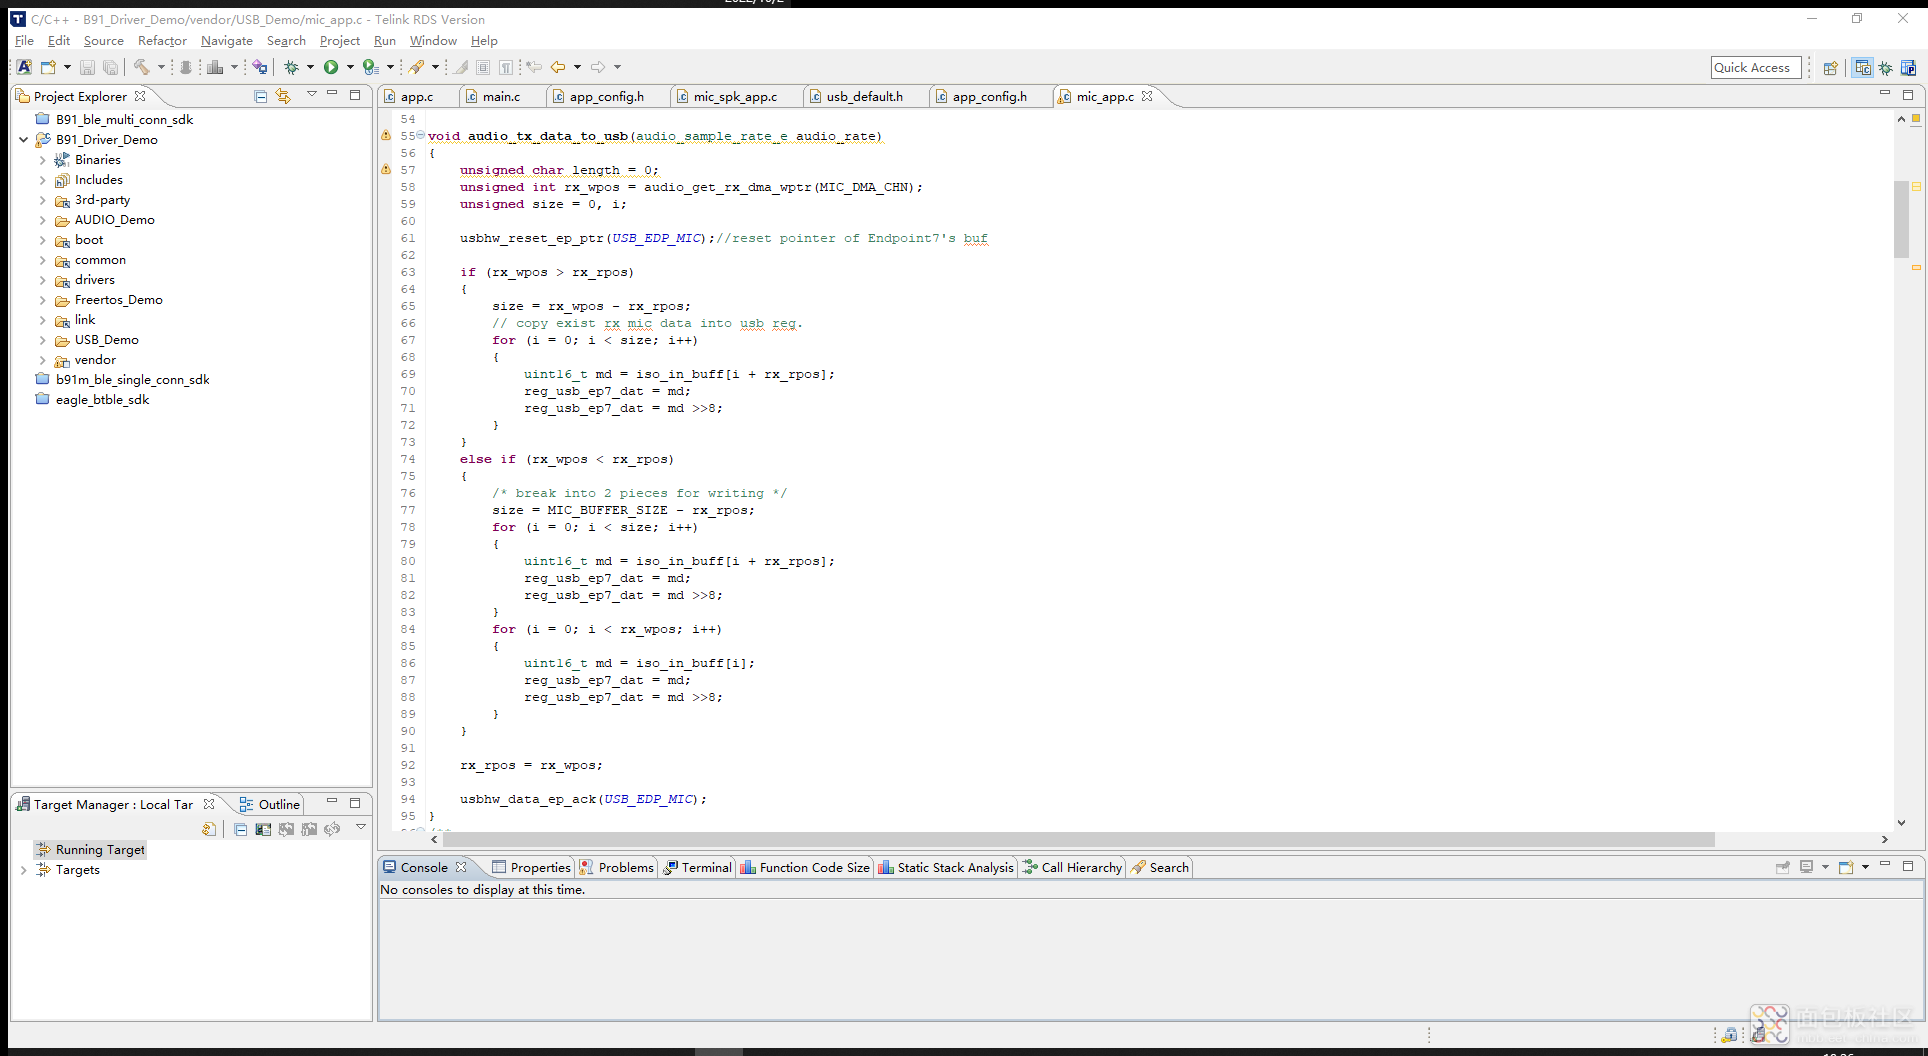Click the purple diamond monitor toolbar icon

[260, 67]
